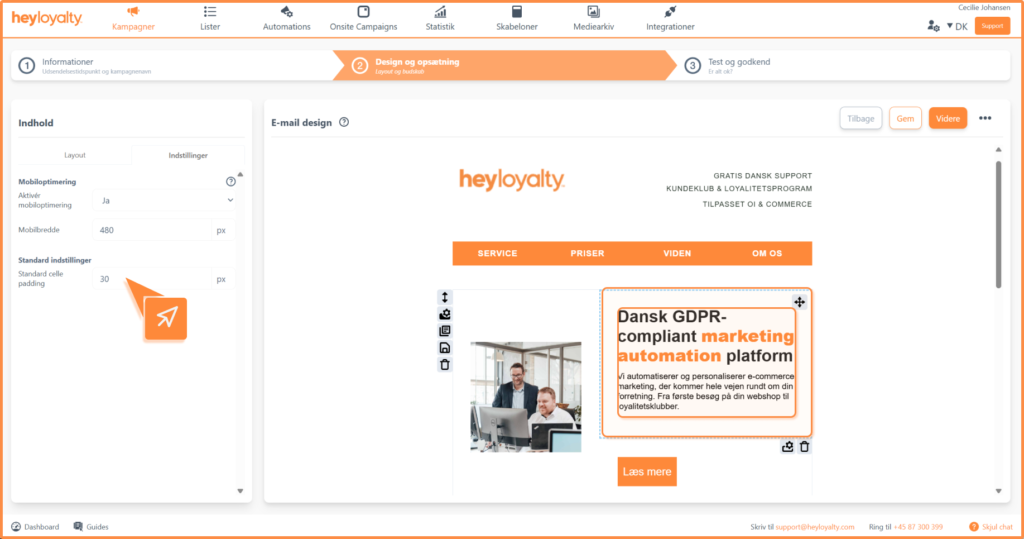Viewport: 1024px width, 539px height.
Task: Open the Mobiloptimering help question mark
Action: tap(231, 182)
